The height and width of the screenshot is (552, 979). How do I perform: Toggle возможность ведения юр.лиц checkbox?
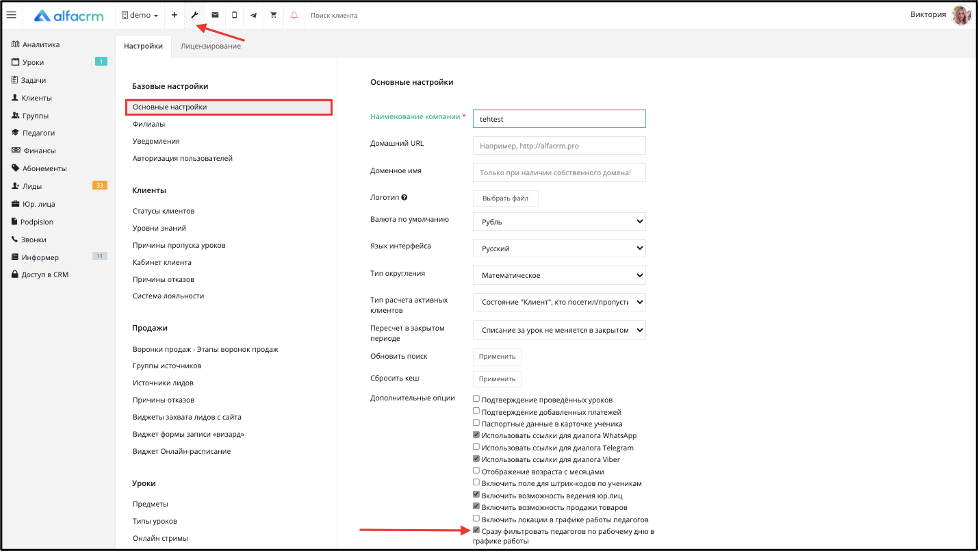coord(476,495)
